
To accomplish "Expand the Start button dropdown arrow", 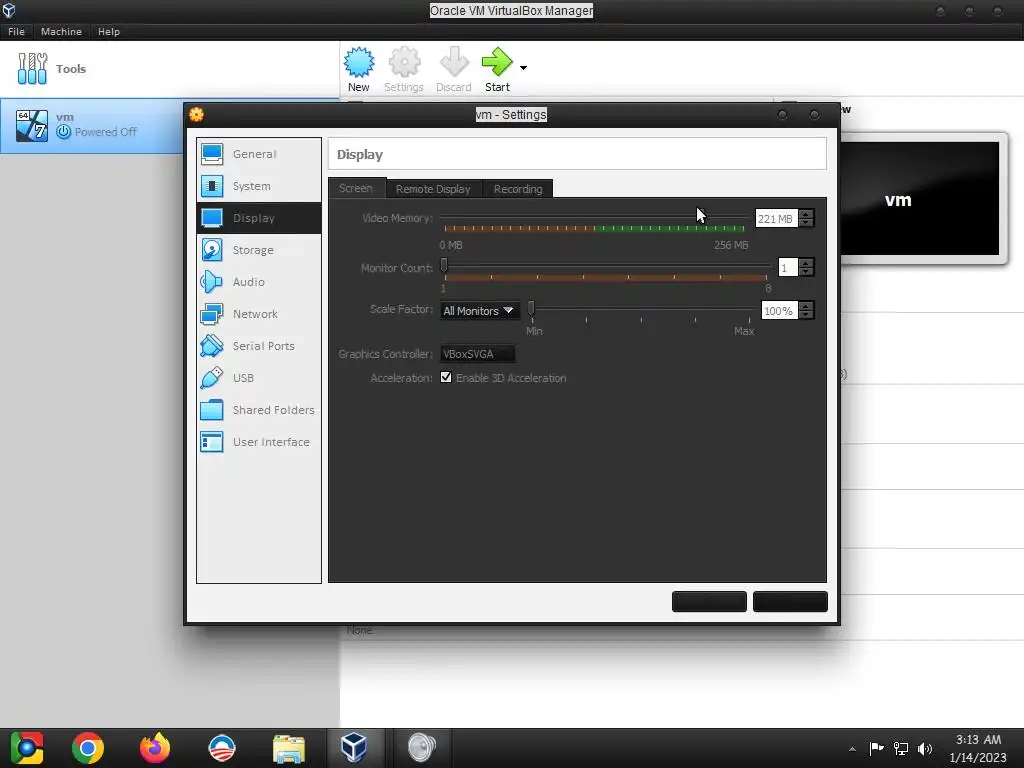I will click(x=523, y=68).
